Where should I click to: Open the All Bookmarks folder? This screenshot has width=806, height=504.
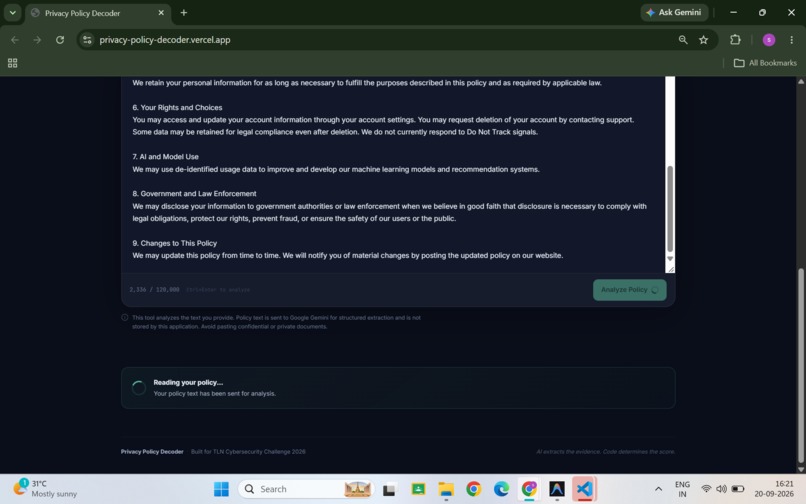(x=765, y=63)
